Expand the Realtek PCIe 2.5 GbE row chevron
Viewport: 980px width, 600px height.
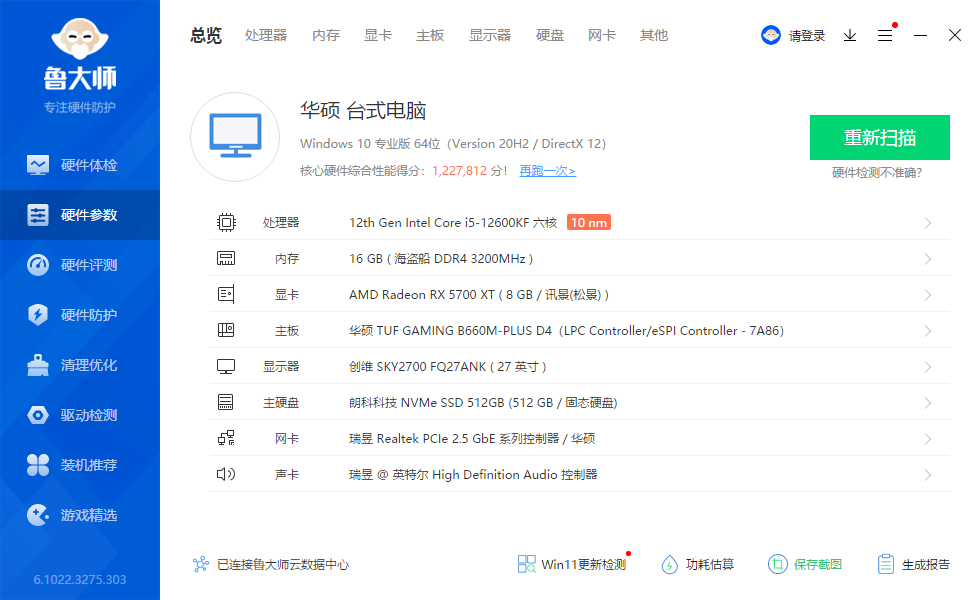[928, 439]
